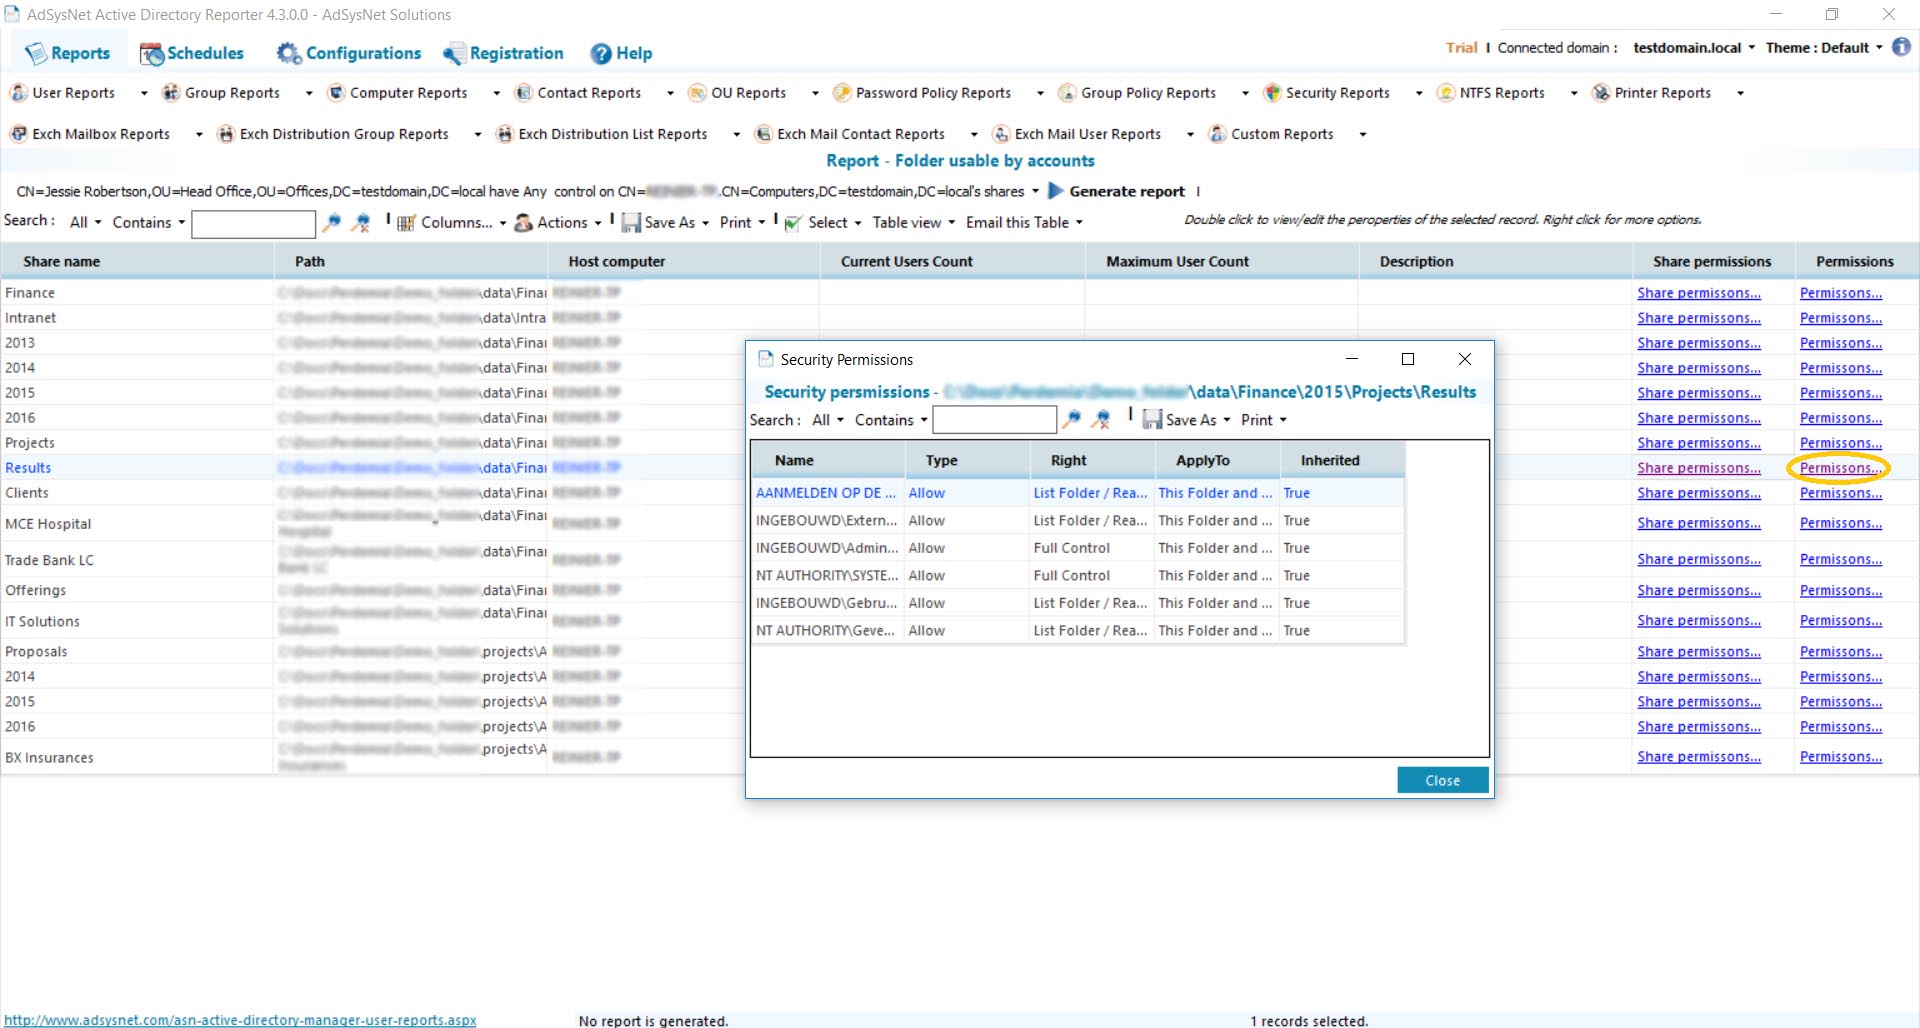The image size is (1920, 1028).
Task: Click the Group Policy Reports icon
Action: coord(1067,93)
